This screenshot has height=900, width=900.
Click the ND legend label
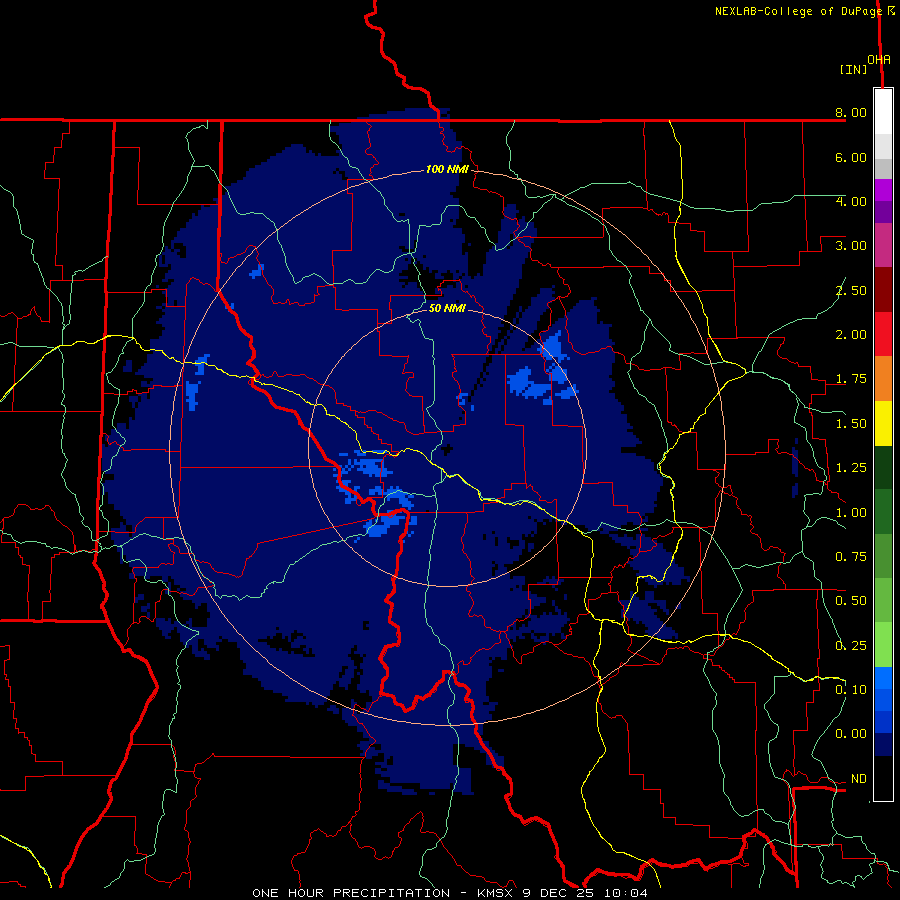[x=859, y=779]
